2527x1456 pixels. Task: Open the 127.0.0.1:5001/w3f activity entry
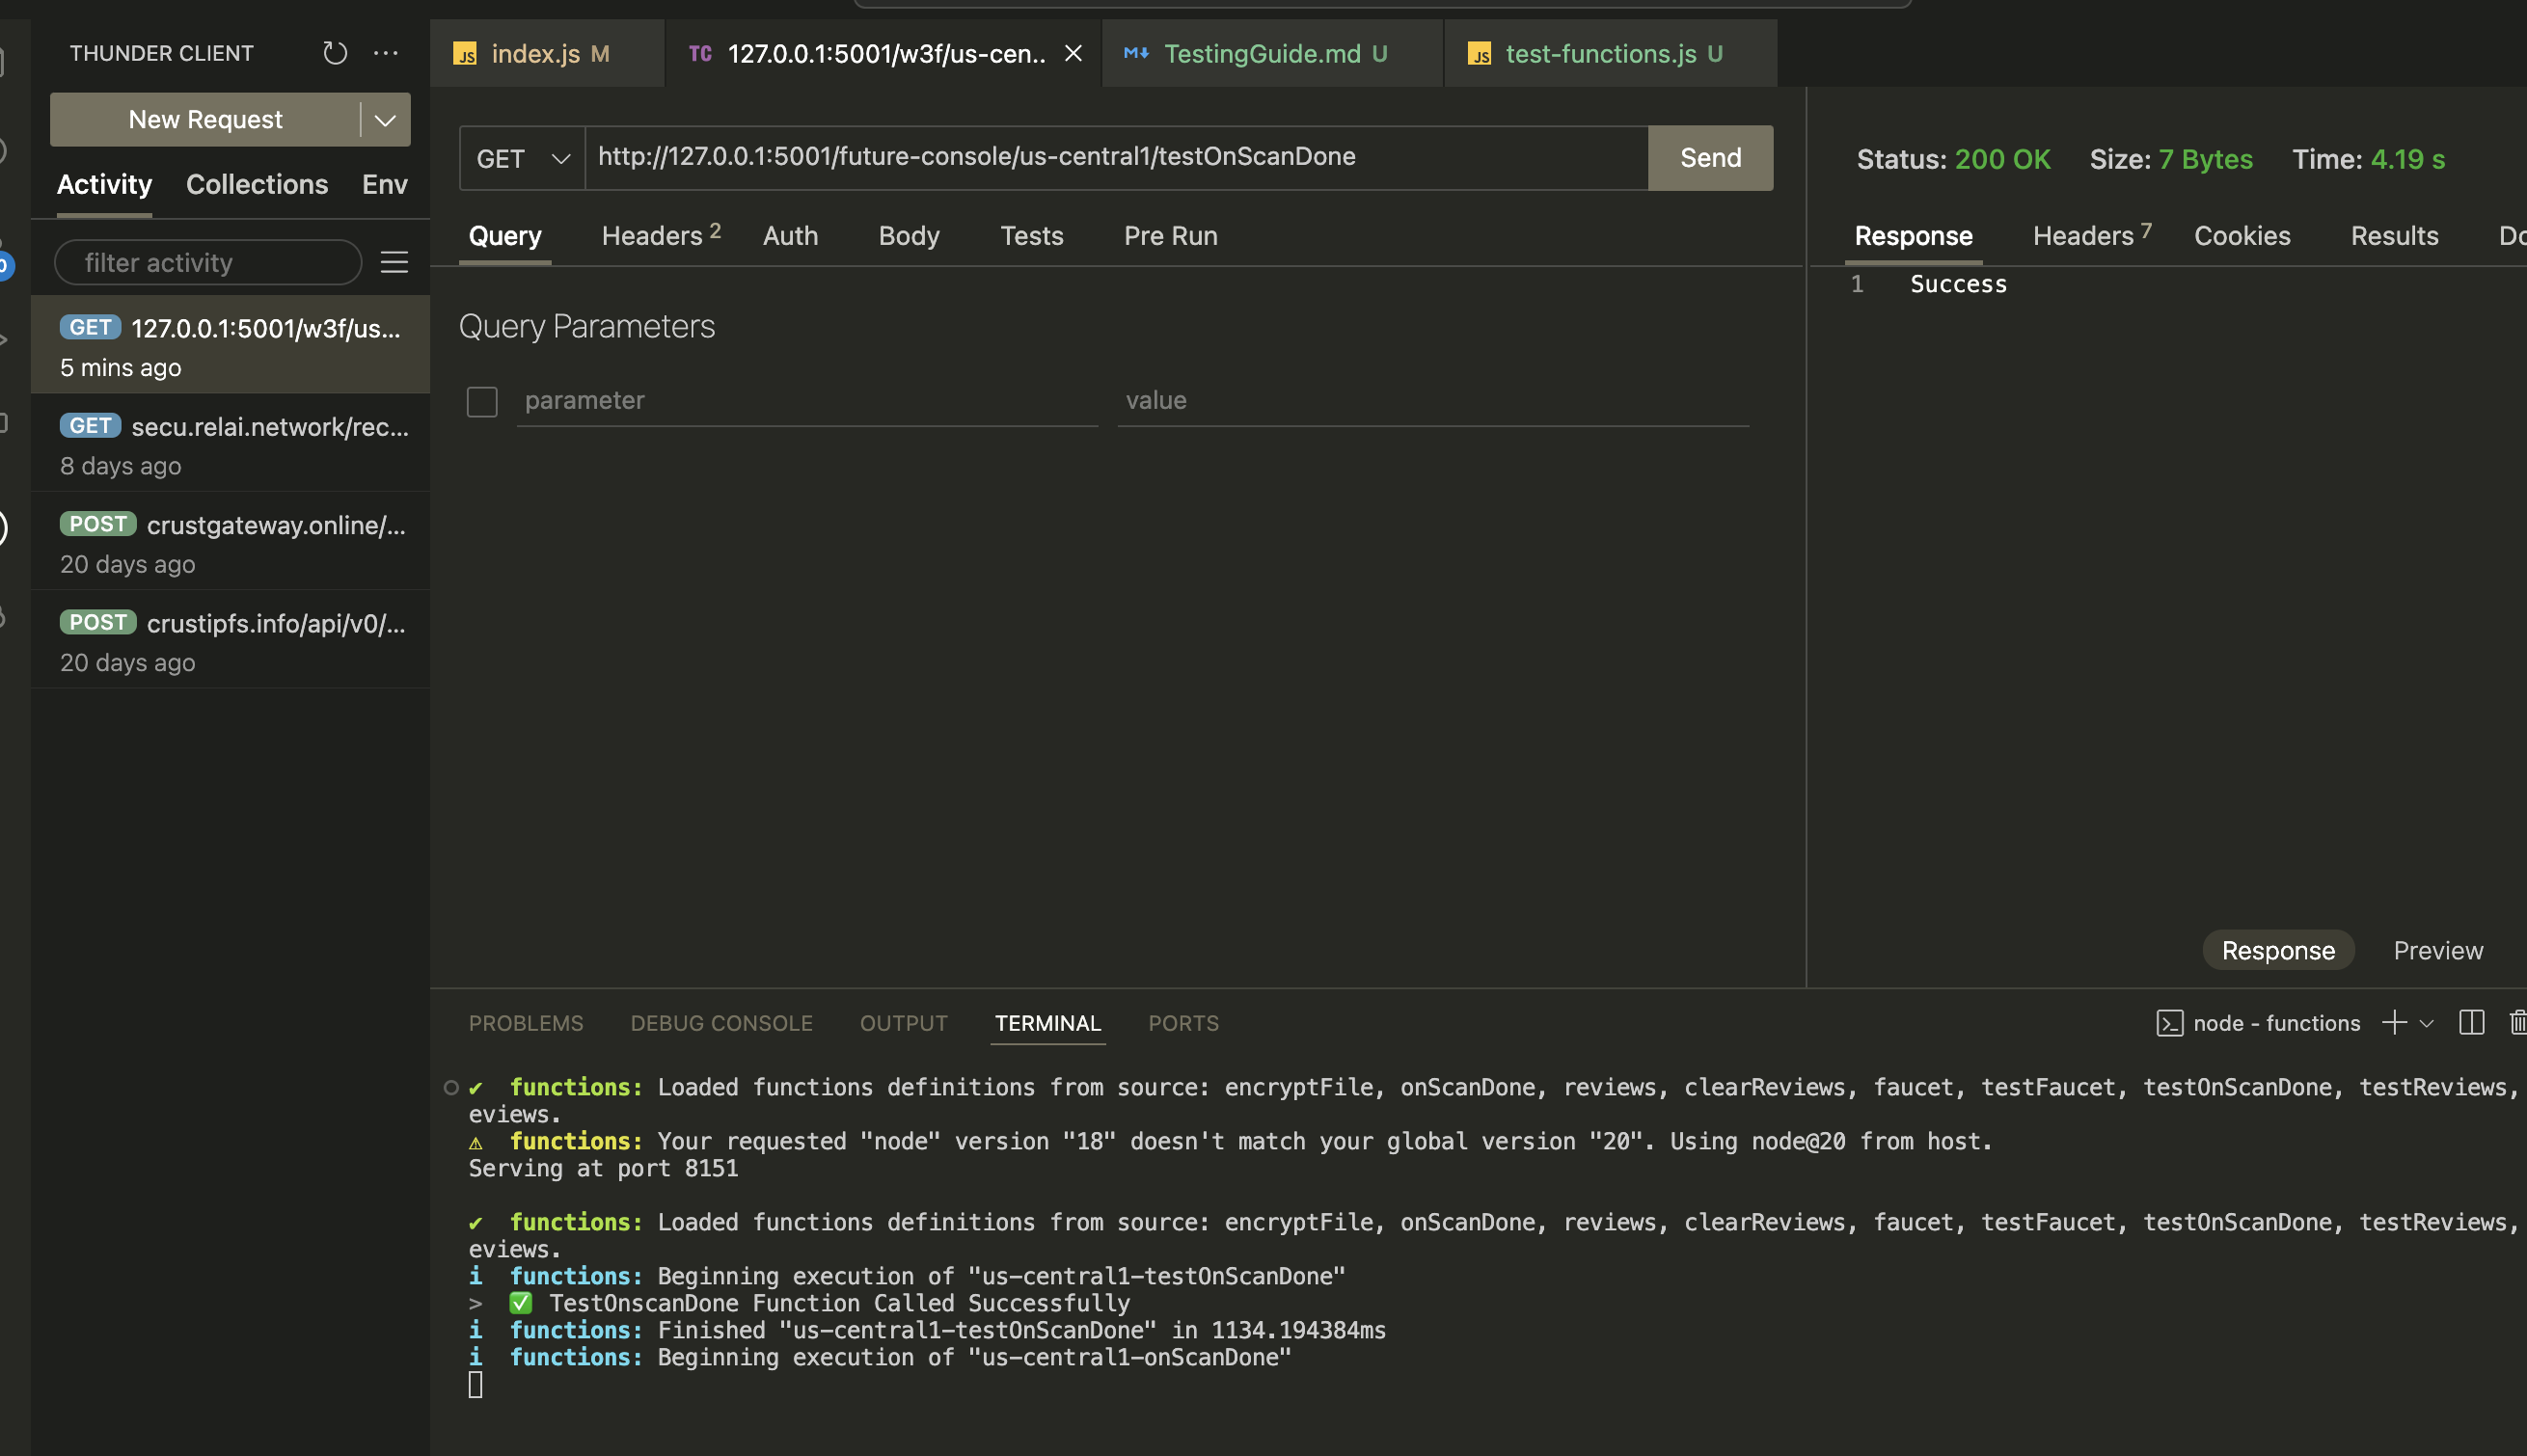point(231,346)
